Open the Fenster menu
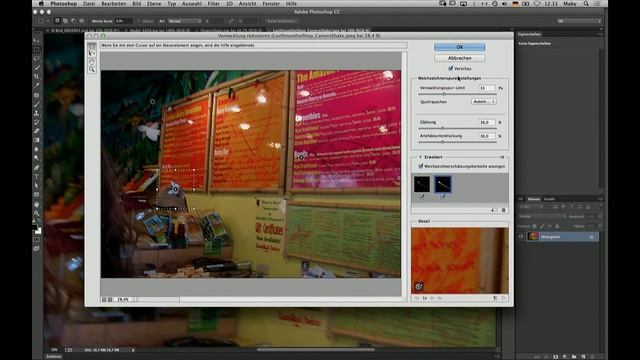The image size is (640, 360). (x=271, y=4)
